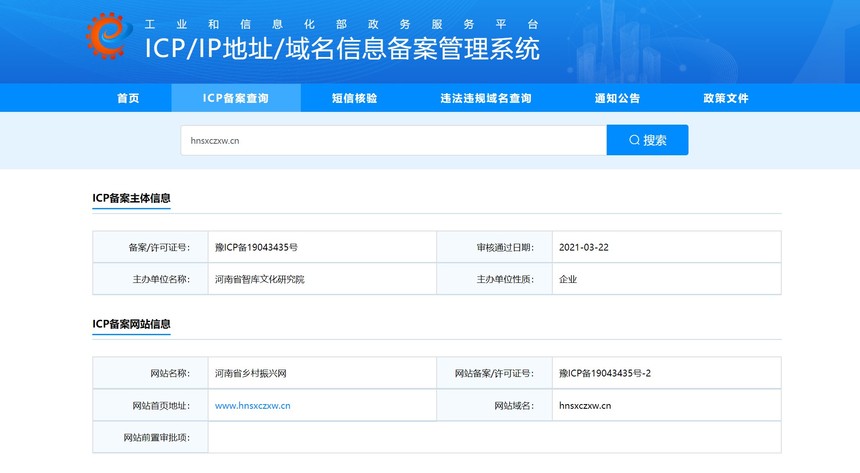
Task: Click the 审核通过日期 label cell
Action: click(495, 247)
